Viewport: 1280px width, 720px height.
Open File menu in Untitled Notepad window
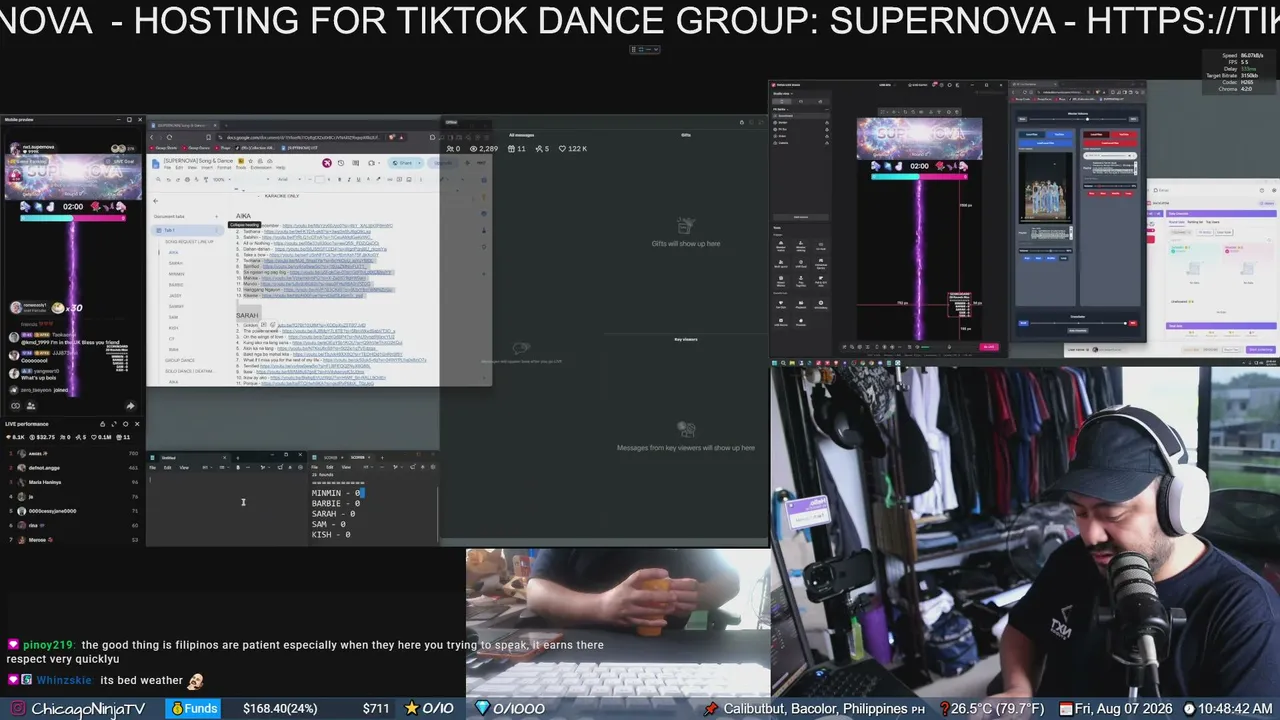point(154,467)
